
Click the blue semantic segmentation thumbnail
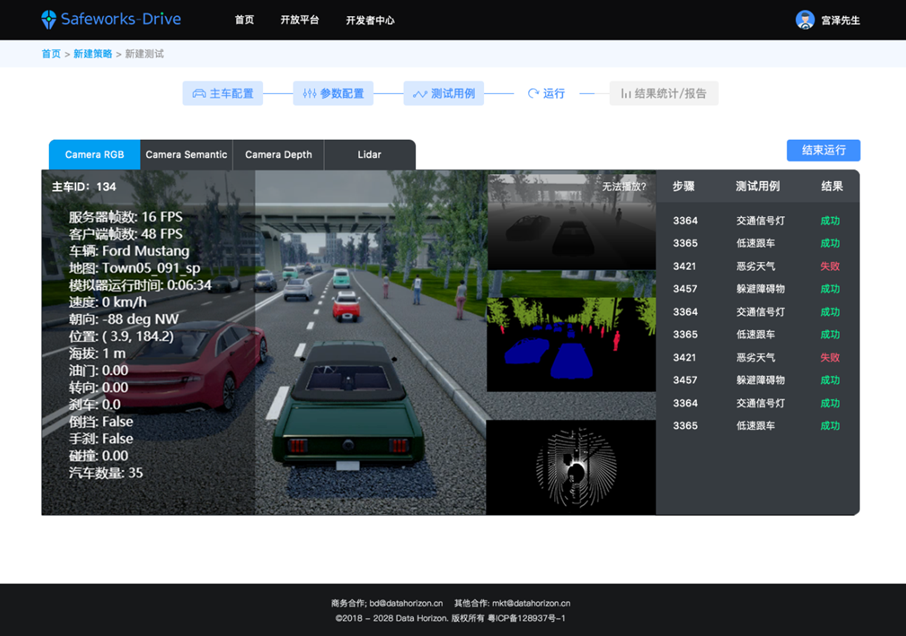pyautogui.click(x=571, y=345)
